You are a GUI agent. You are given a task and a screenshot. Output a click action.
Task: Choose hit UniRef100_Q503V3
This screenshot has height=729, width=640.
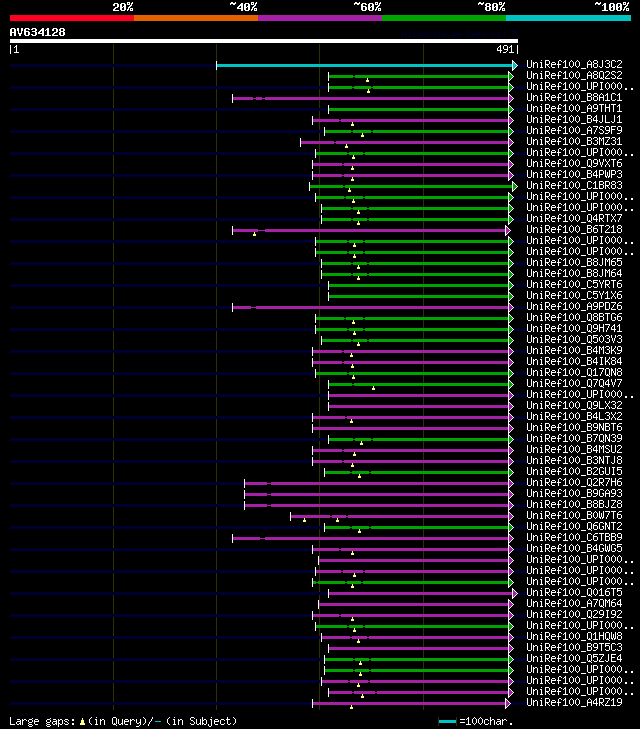pos(574,339)
